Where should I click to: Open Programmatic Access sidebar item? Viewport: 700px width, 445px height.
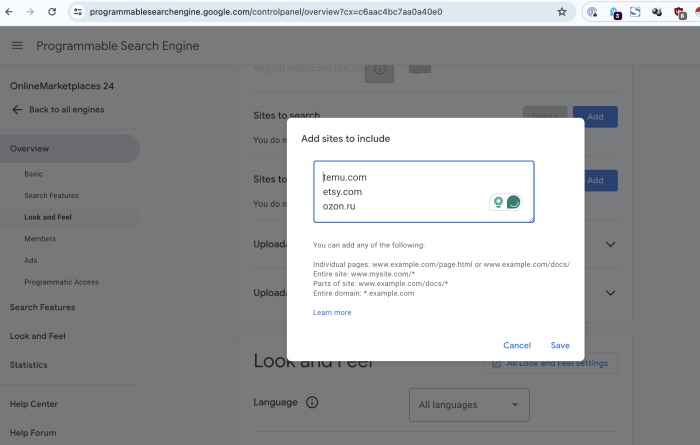pos(61,282)
